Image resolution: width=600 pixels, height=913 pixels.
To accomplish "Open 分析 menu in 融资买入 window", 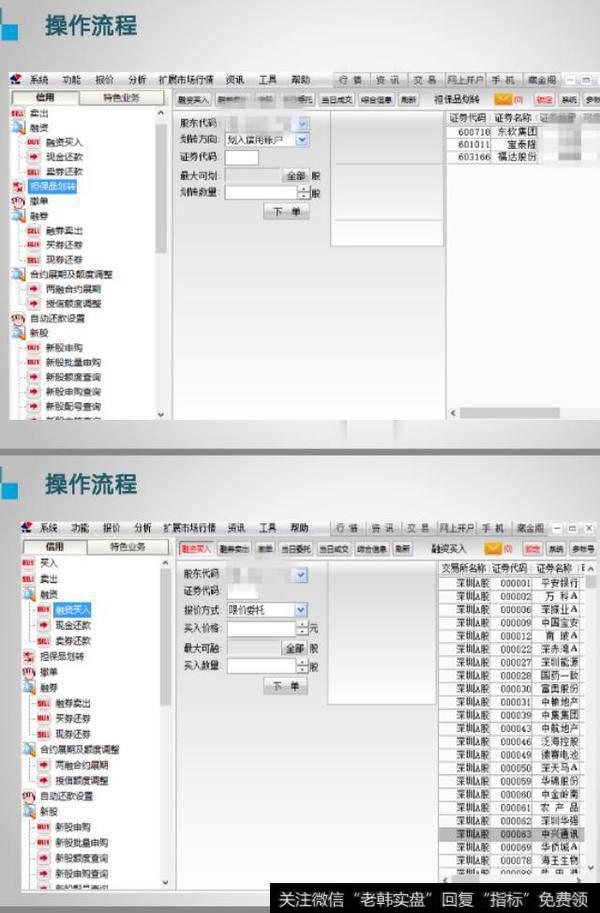I will 142,528.
